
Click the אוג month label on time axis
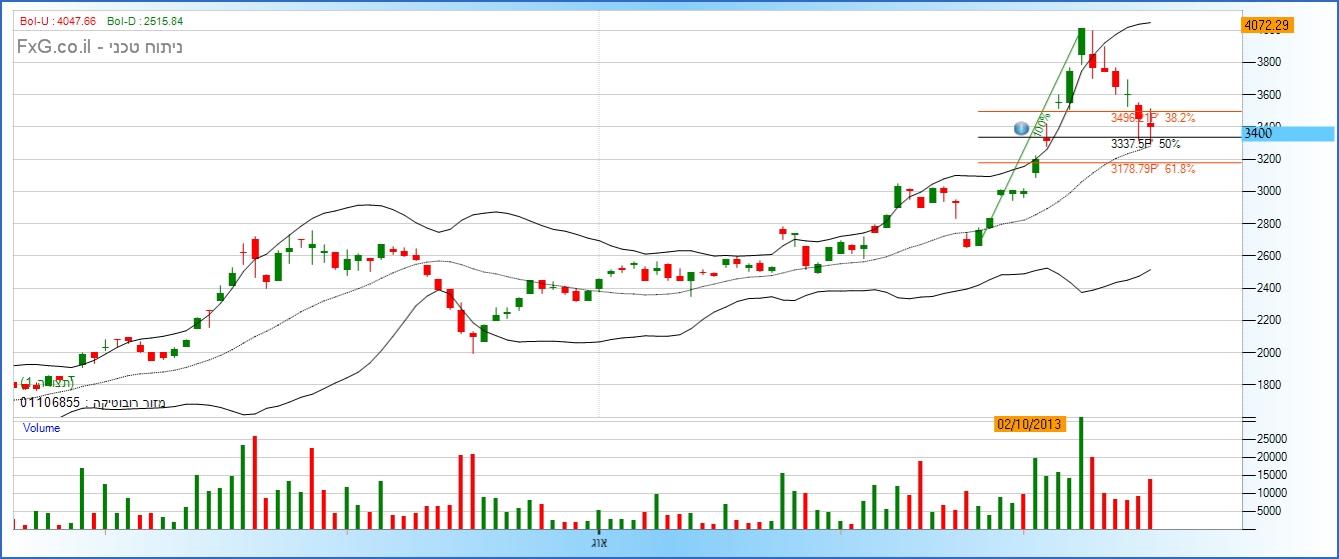(602, 542)
